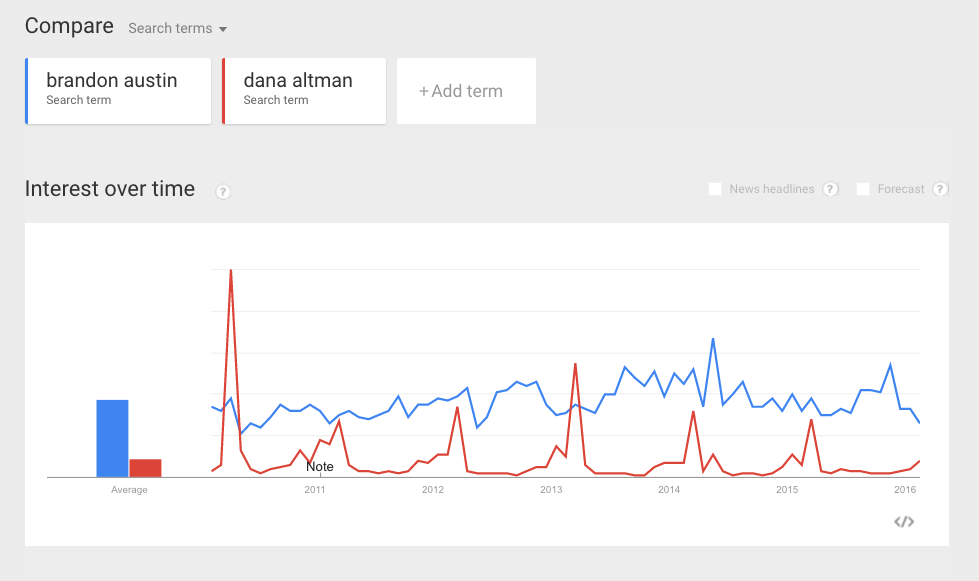Click the Add term button
This screenshot has width=979, height=581.
466,91
